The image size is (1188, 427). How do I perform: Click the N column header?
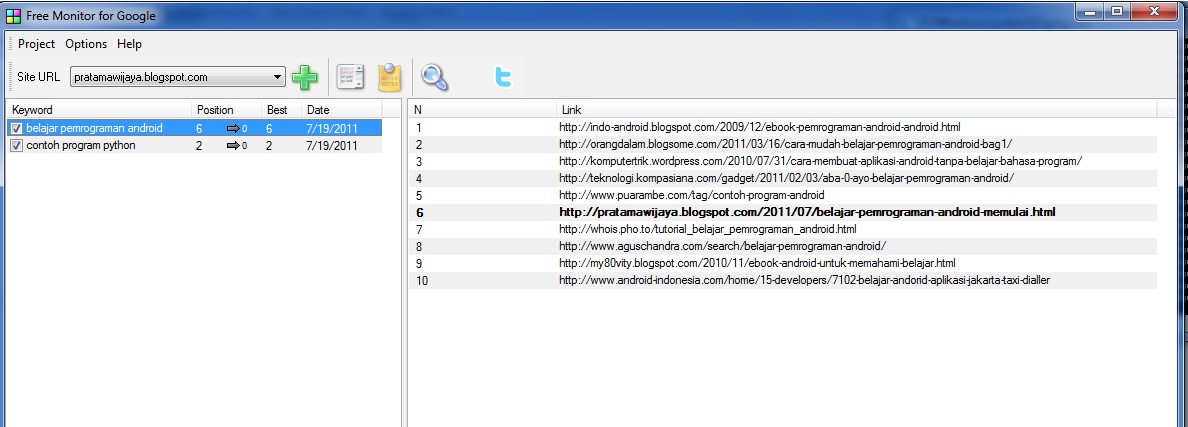482,110
